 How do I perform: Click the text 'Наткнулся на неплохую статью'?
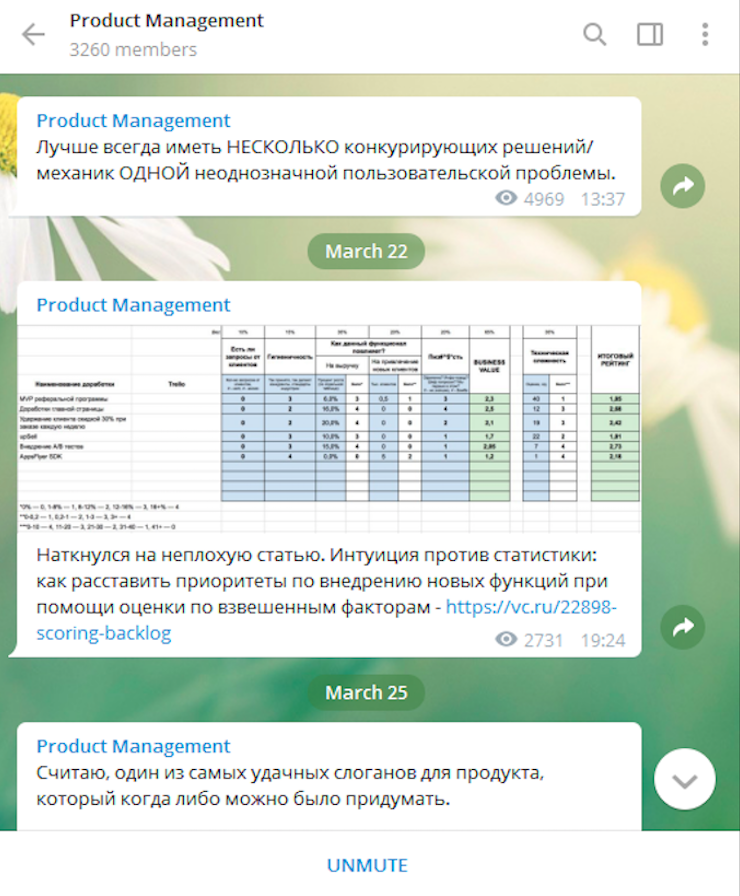click(181, 555)
